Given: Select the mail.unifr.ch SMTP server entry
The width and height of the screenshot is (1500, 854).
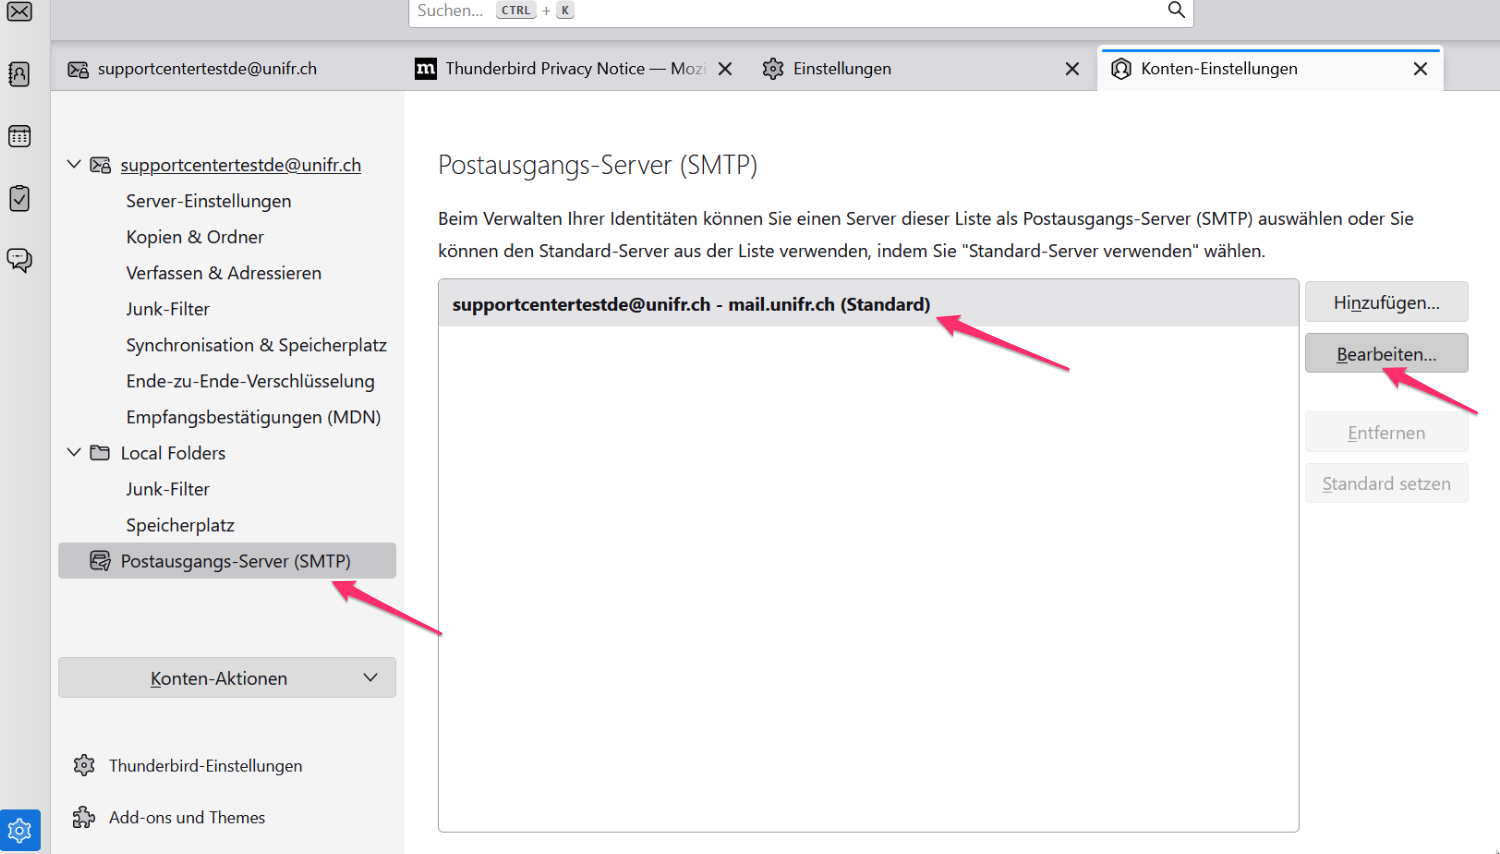Looking at the screenshot, I should pyautogui.click(x=691, y=304).
